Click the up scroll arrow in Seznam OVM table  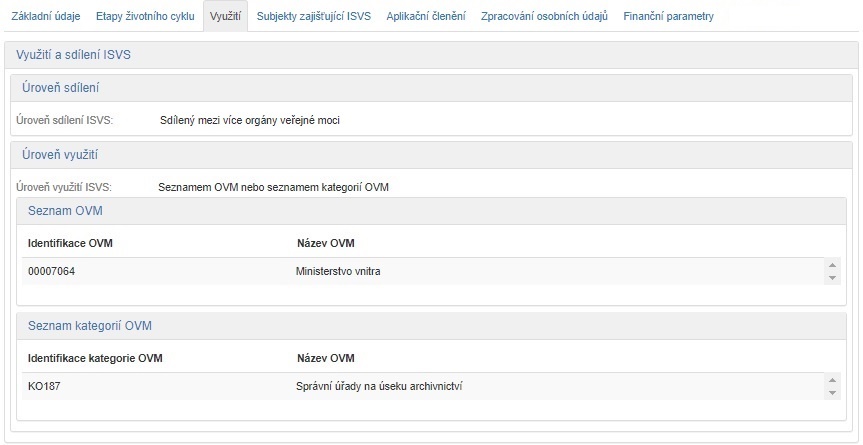click(x=833, y=265)
